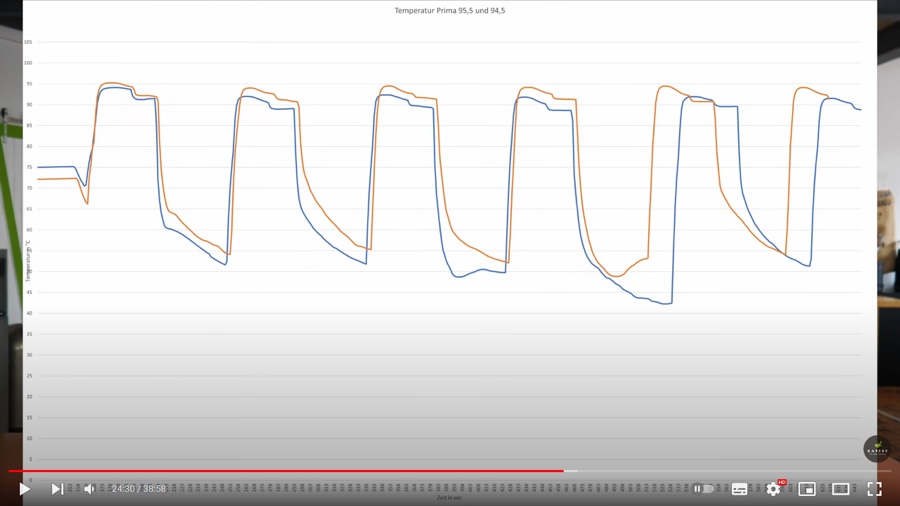Click the 24:30 / 38:58 time display
The image size is (900, 506).
tap(138, 489)
